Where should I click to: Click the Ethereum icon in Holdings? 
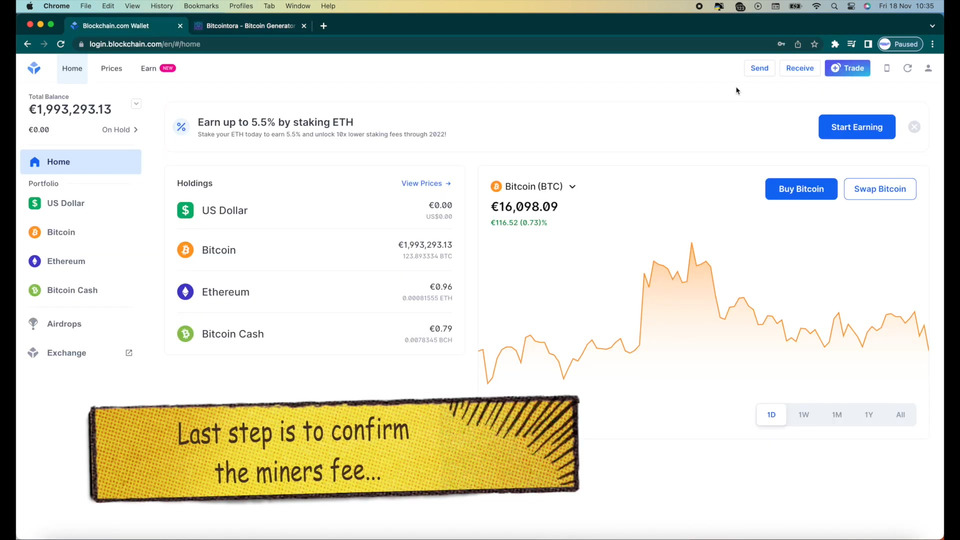(x=186, y=291)
